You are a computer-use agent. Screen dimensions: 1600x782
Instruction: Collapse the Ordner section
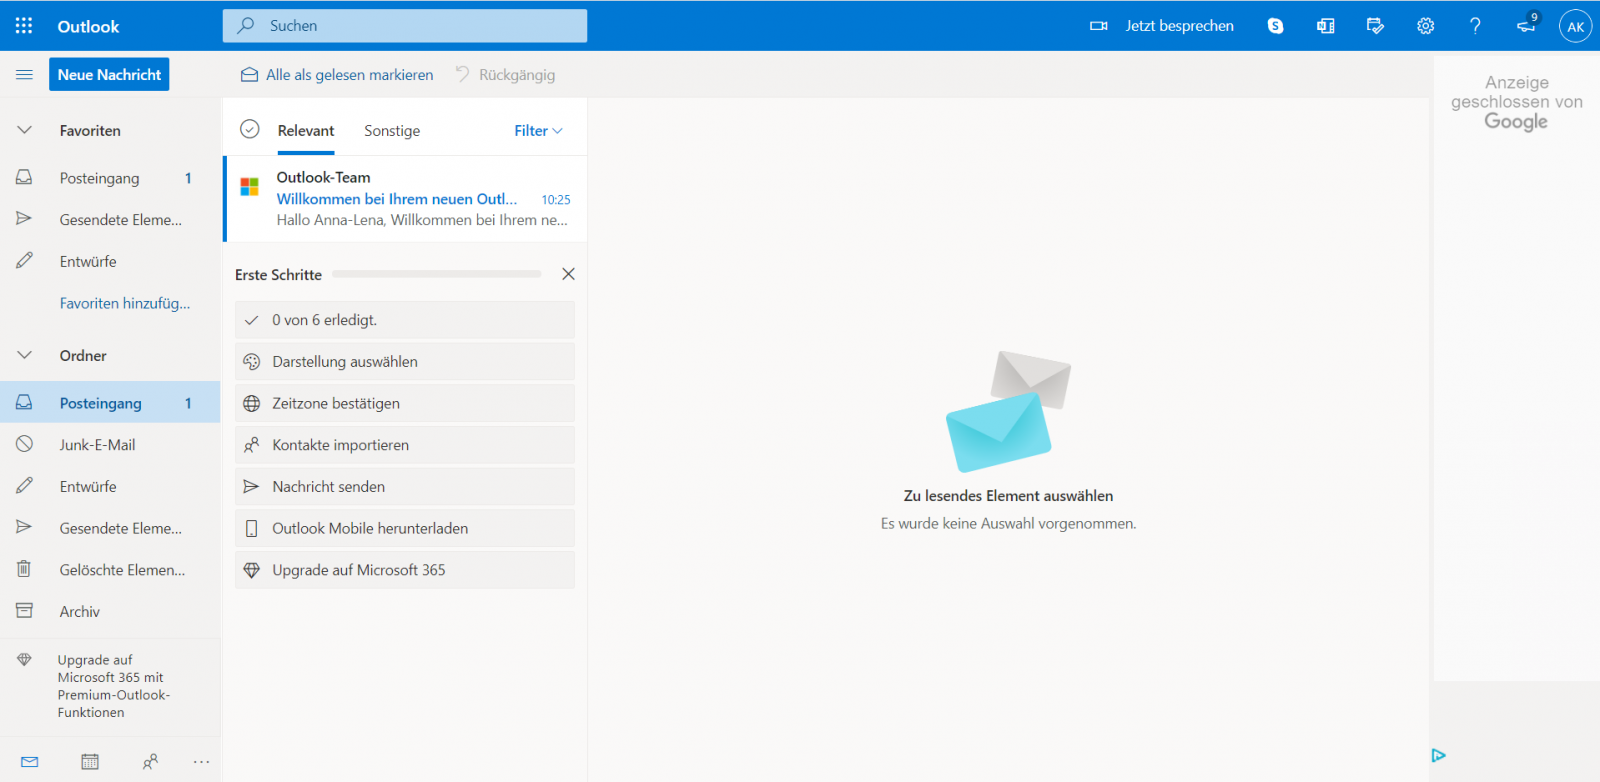(x=25, y=356)
